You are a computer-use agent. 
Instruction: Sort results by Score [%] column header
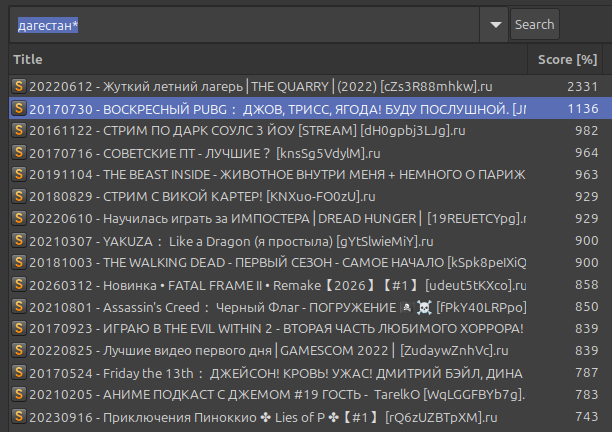pos(567,59)
